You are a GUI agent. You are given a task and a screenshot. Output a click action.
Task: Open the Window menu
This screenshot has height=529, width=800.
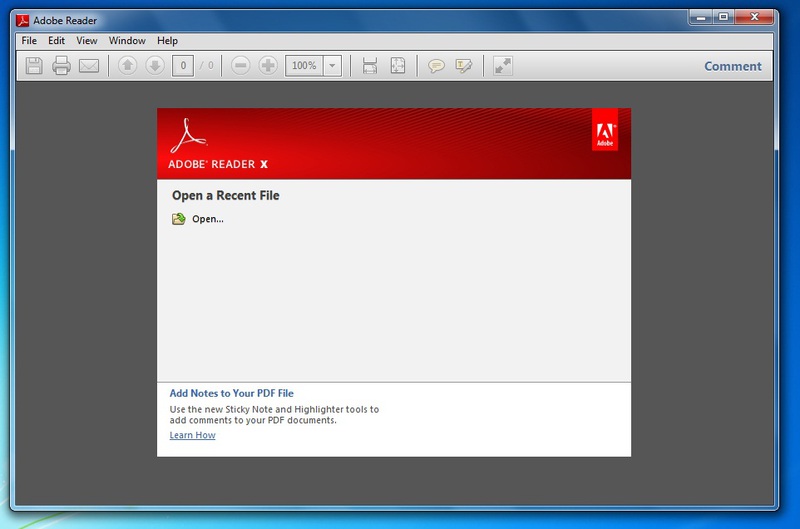tap(127, 41)
